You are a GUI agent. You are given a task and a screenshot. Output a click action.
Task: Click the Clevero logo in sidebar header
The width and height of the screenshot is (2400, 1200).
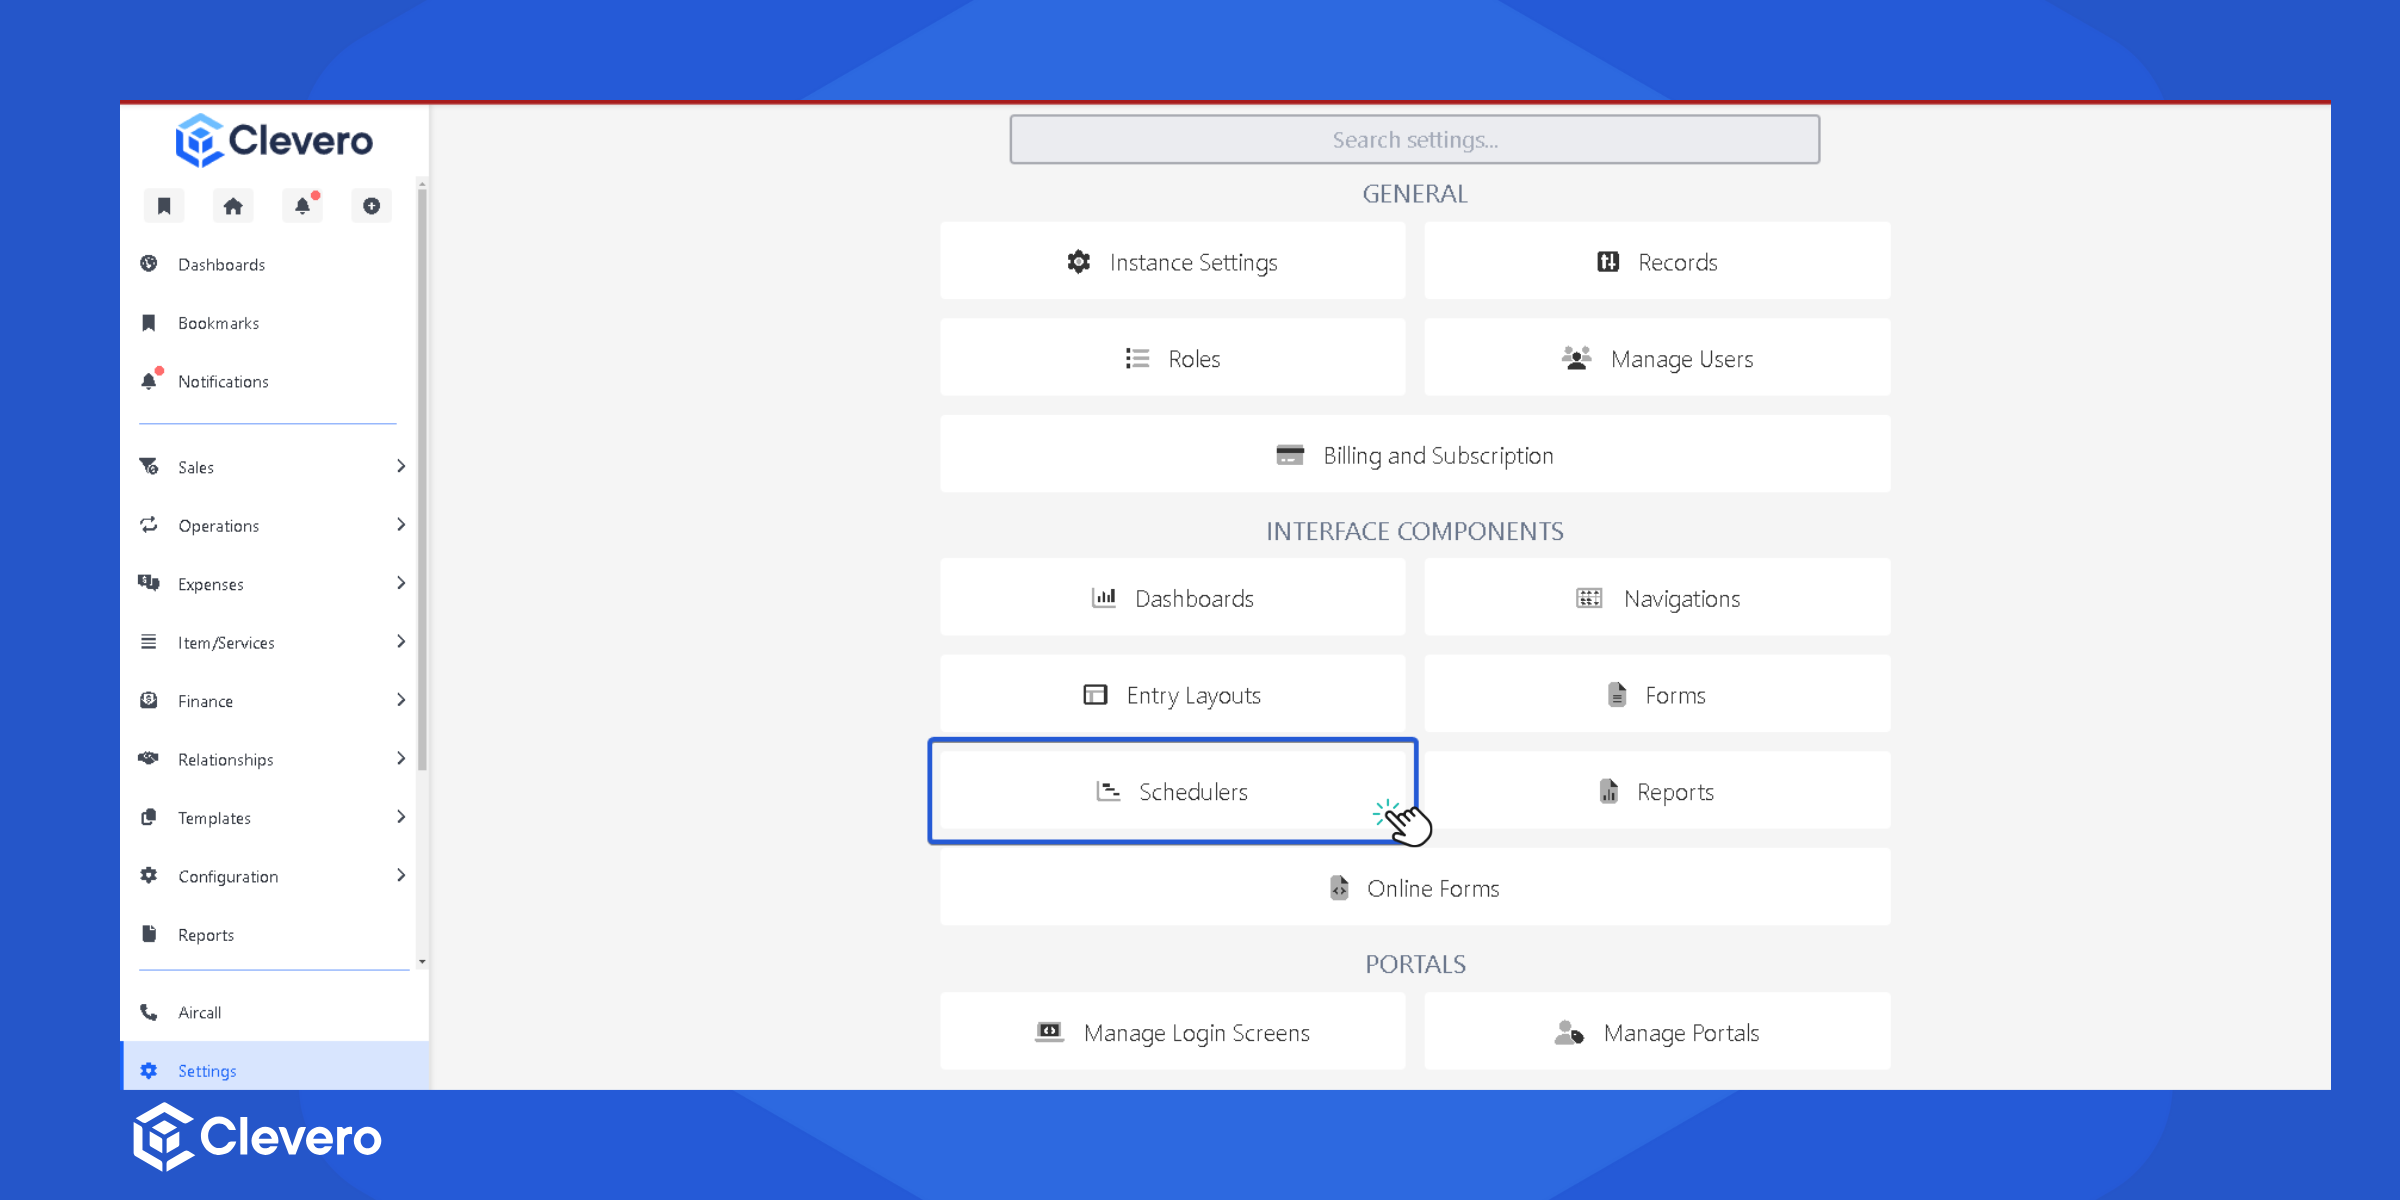(x=274, y=140)
